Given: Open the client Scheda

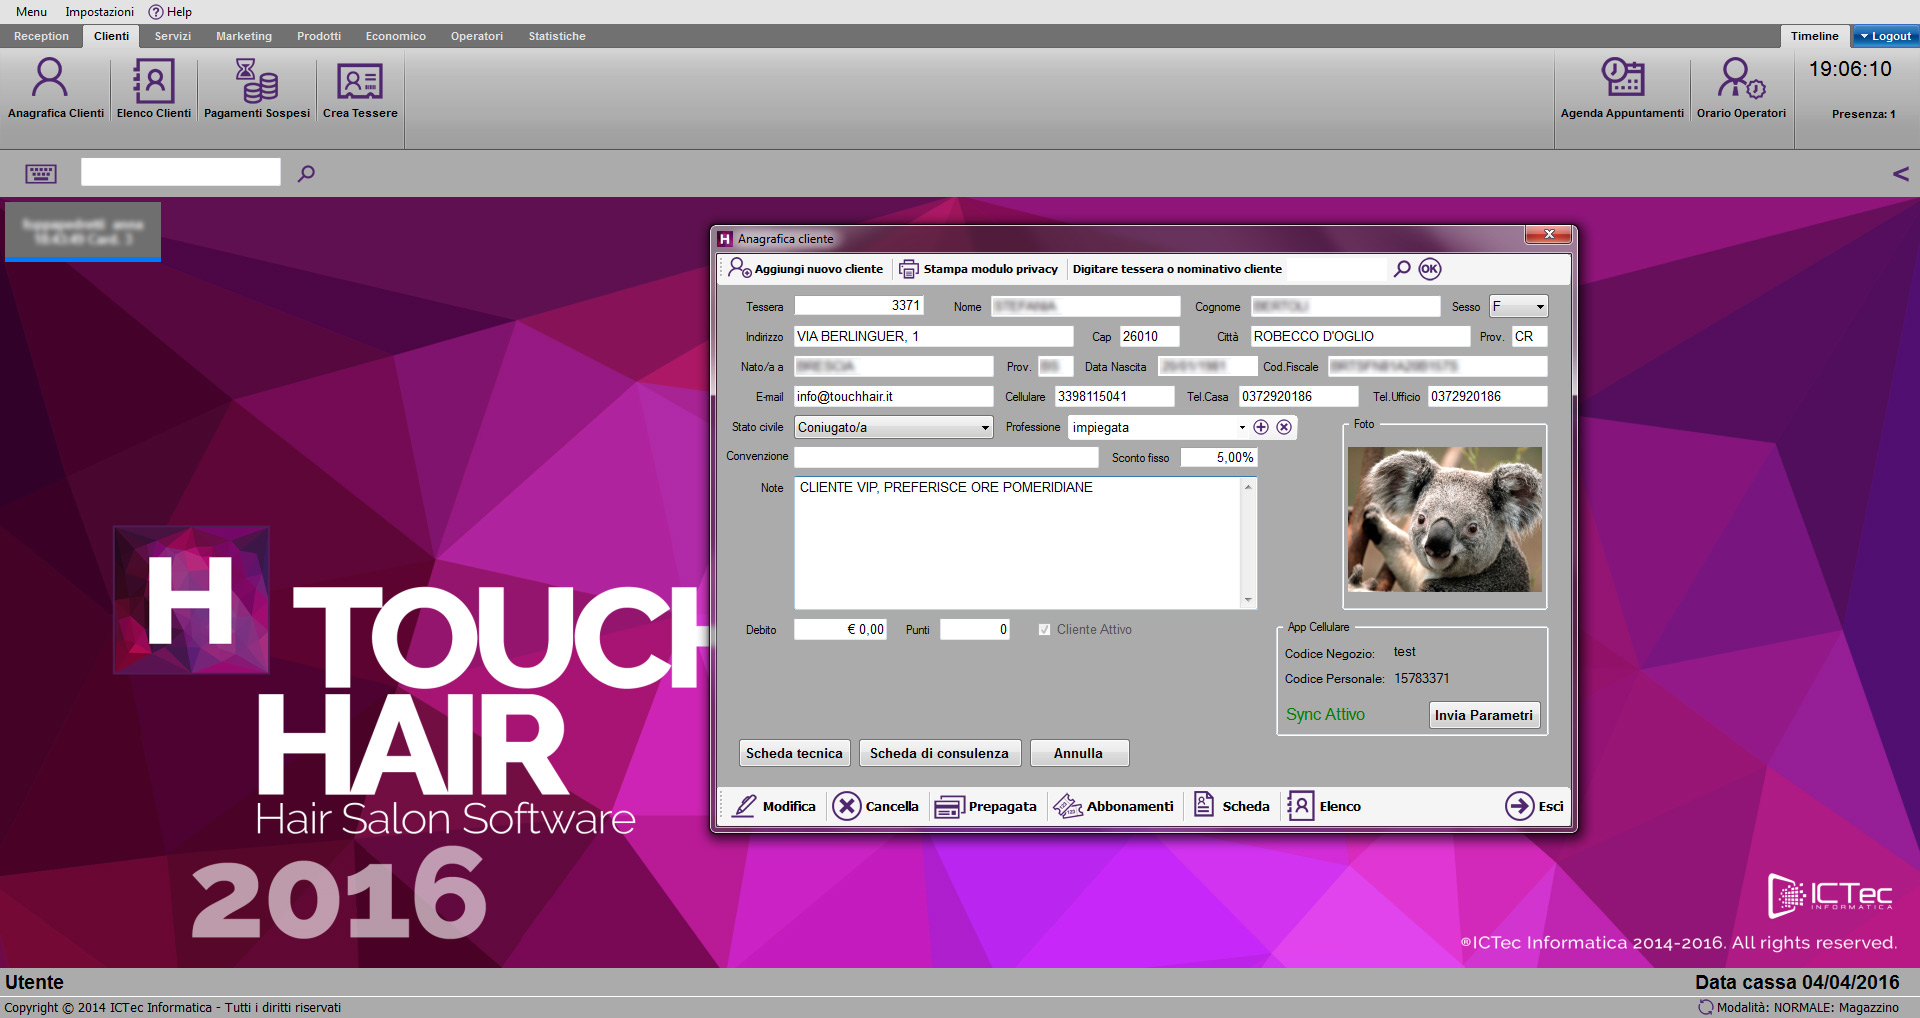Looking at the screenshot, I should 1232,806.
